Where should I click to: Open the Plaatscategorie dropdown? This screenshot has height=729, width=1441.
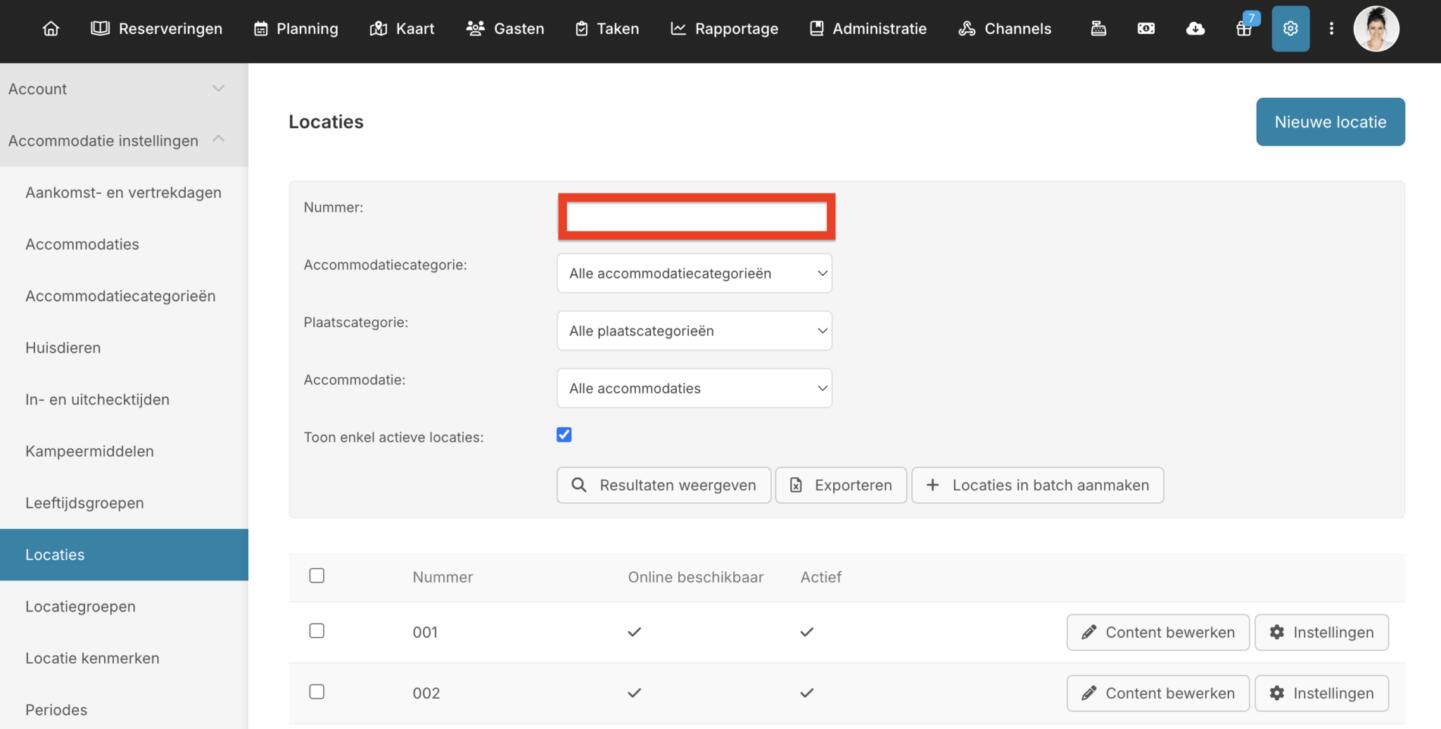click(694, 331)
